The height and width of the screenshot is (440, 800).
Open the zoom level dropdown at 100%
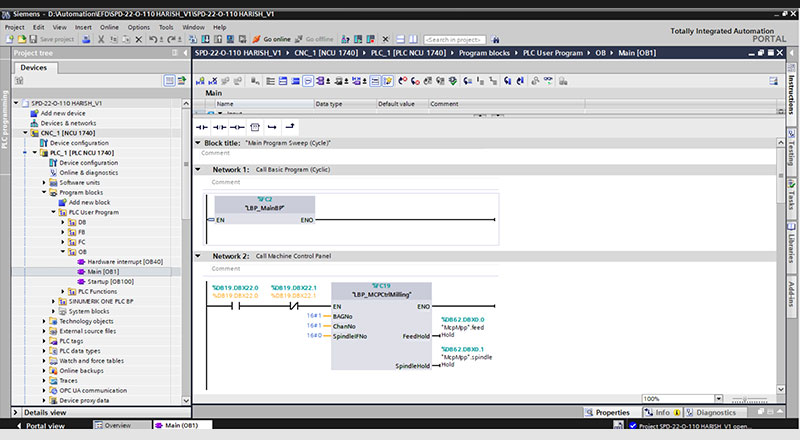[x=719, y=399]
